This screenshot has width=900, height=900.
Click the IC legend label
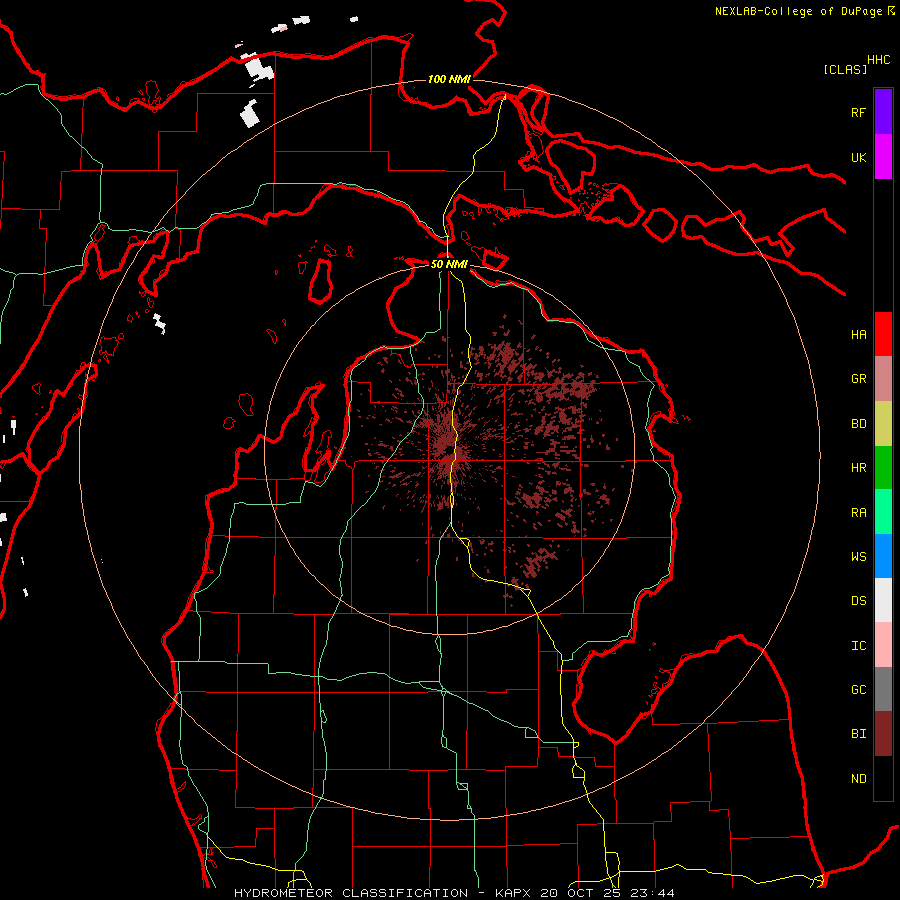click(858, 646)
